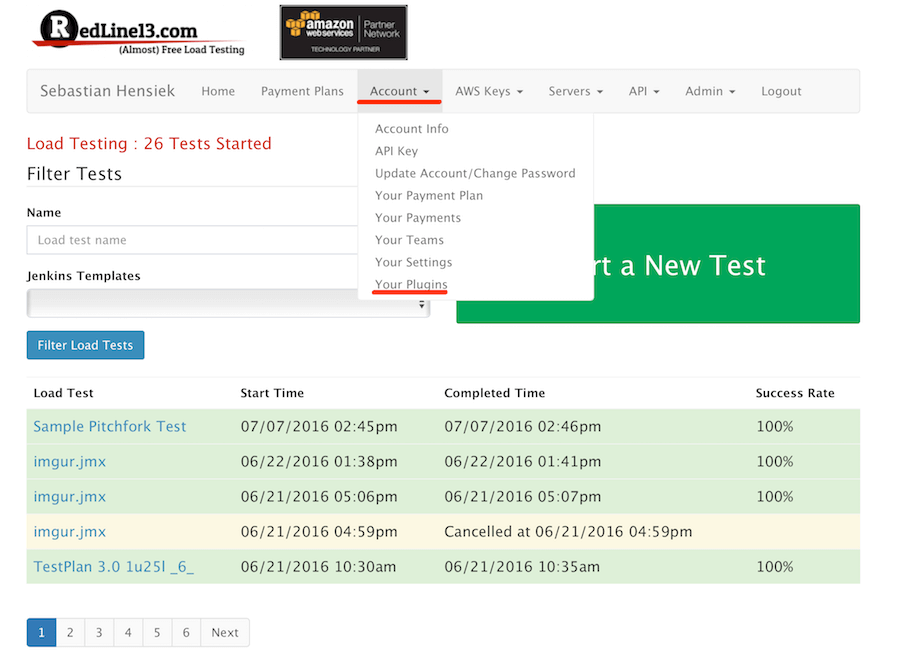Open the API dropdown menu

[644, 91]
